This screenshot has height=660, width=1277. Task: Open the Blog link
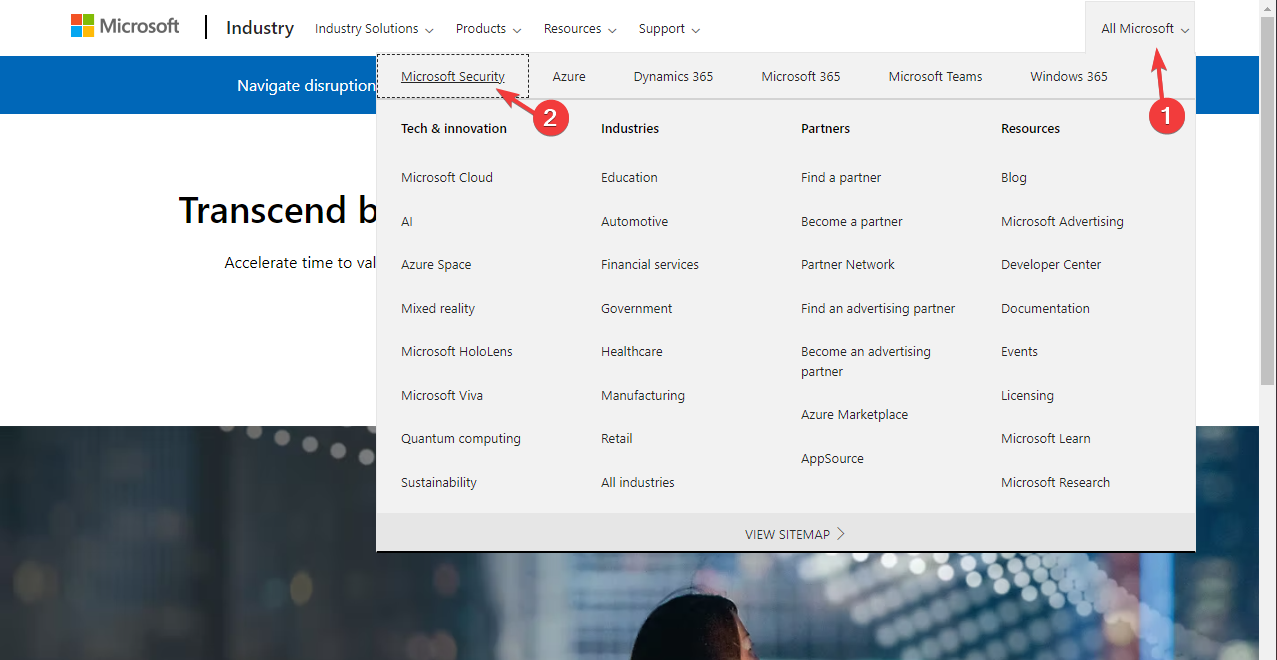tap(1014, 178)
